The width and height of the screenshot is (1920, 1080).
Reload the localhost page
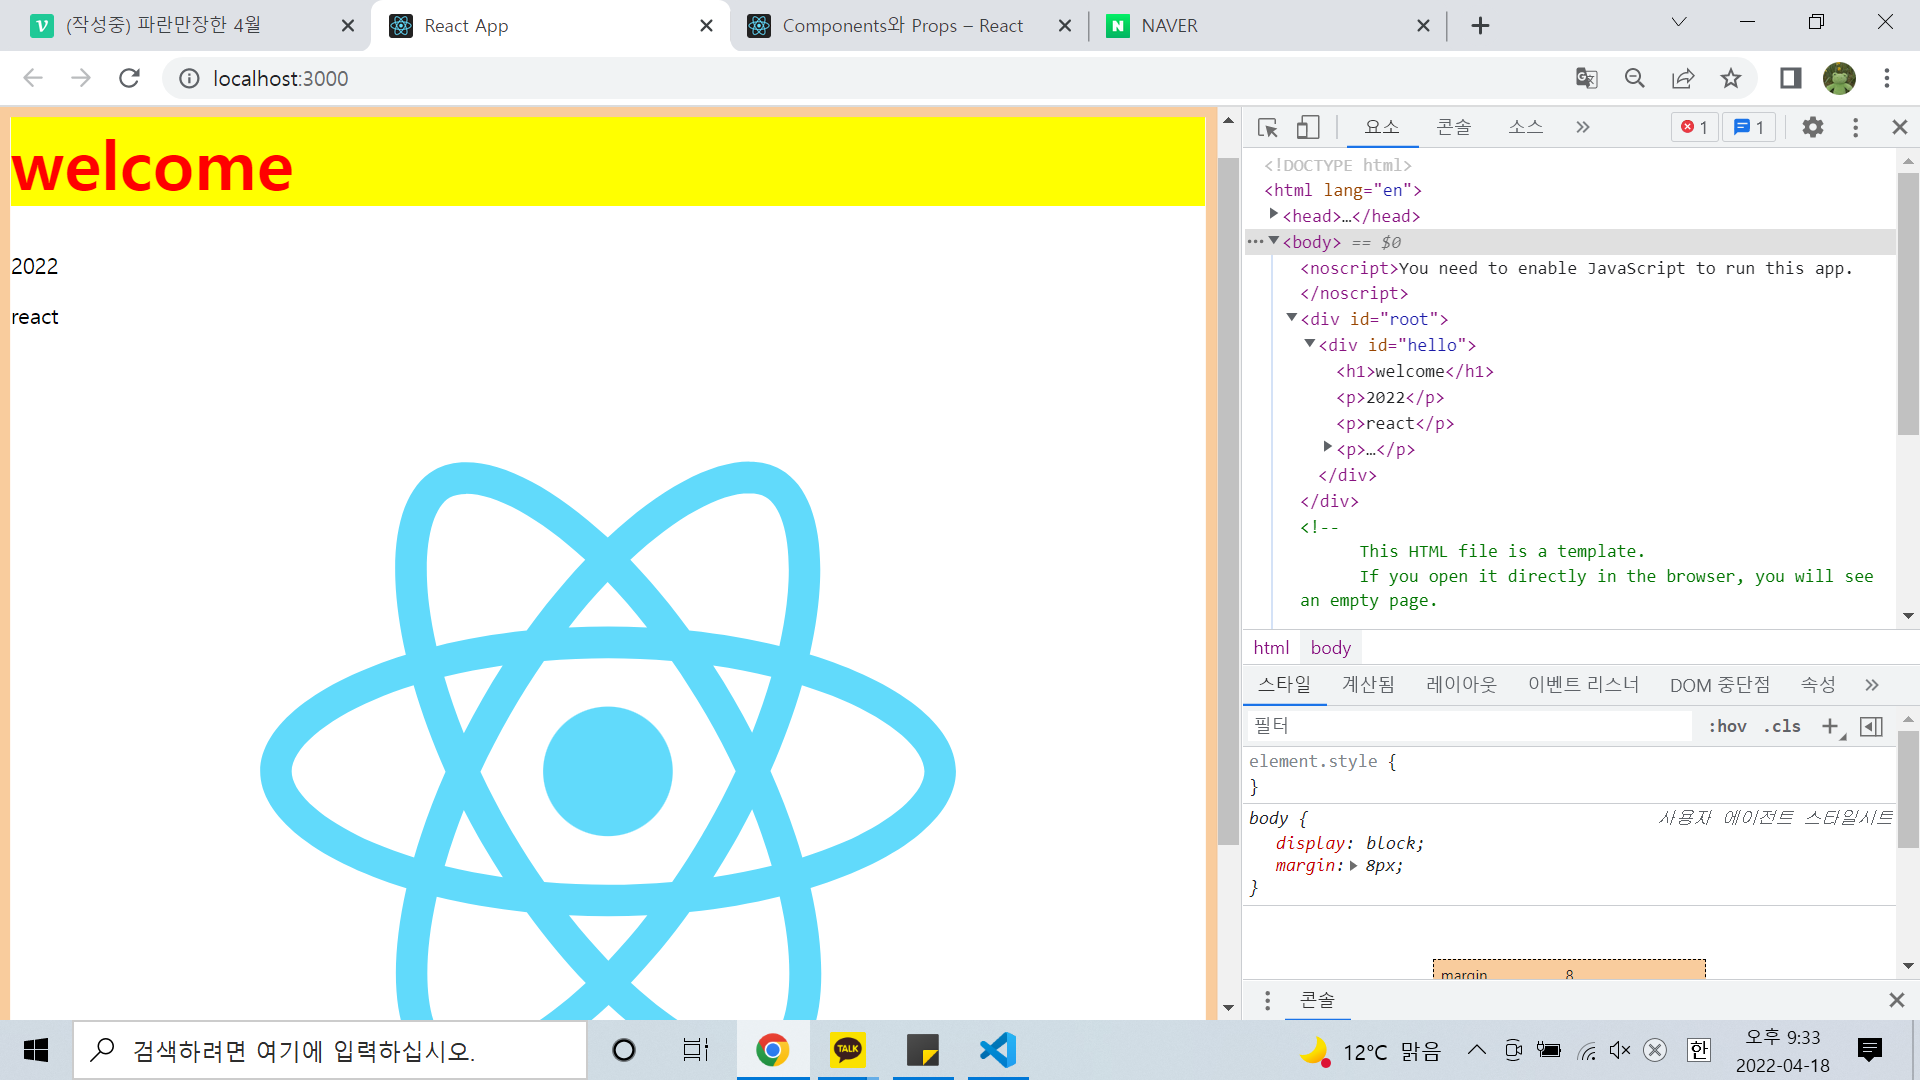coord(129,78)
